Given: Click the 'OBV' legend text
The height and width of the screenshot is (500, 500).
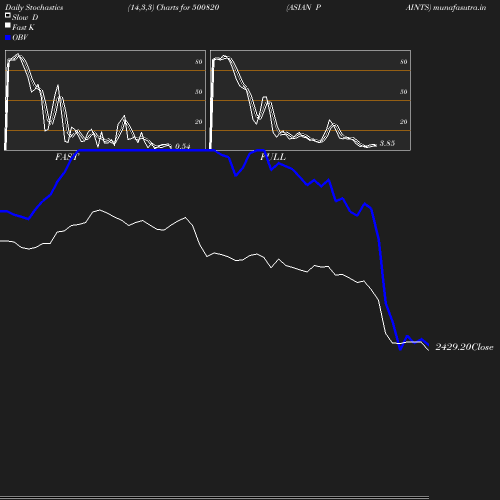Looking at the screenshot, I should click(20, 38).
